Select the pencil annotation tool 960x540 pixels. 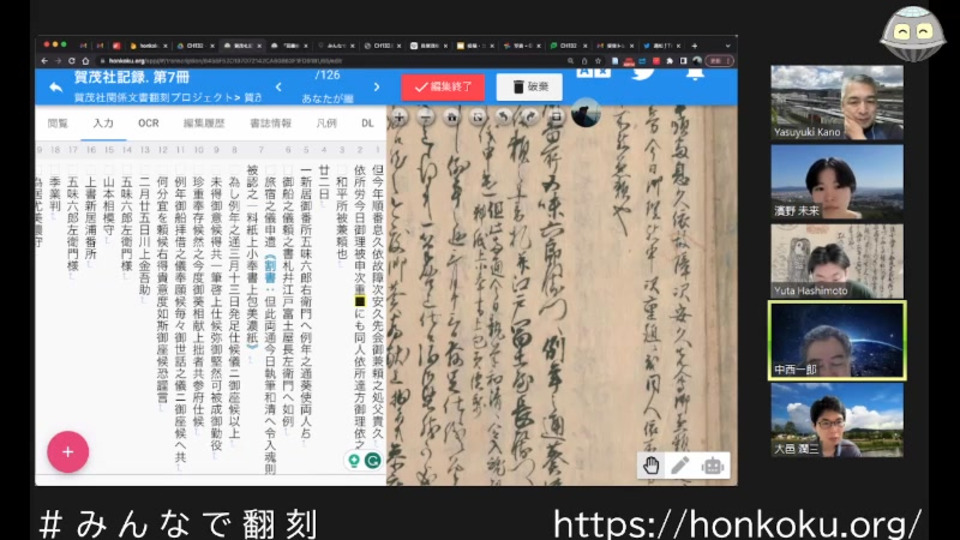(680, 466)
